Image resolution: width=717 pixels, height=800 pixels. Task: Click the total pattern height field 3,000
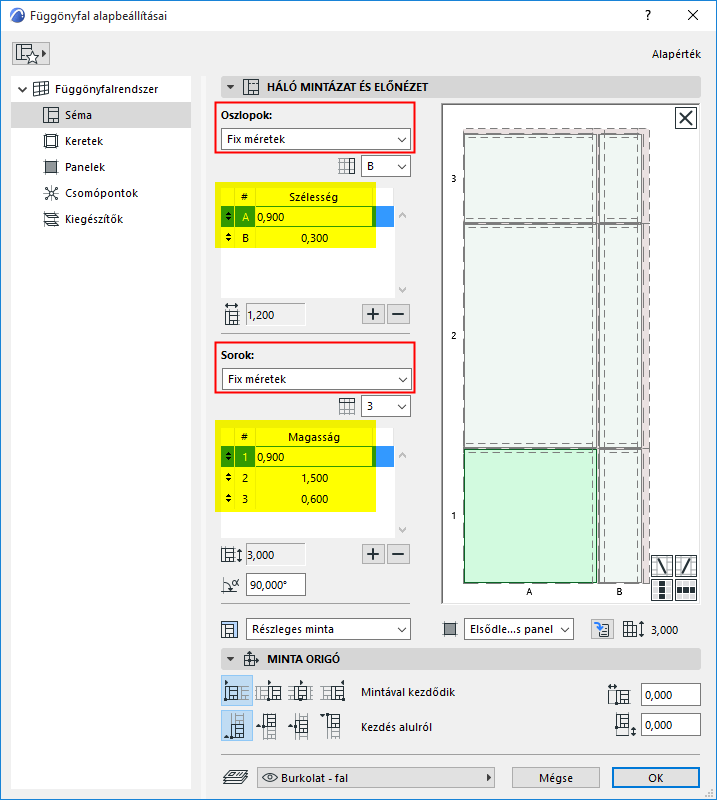(x=276, y=555)
